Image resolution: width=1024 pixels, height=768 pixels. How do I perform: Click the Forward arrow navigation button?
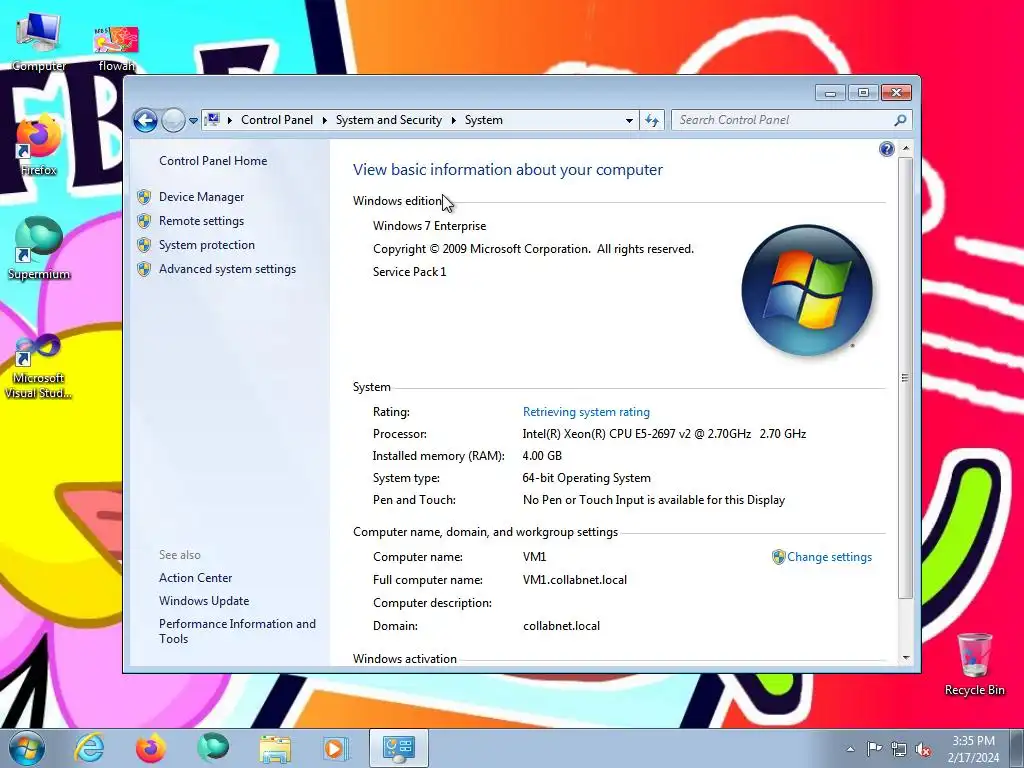tap(173, 120)
